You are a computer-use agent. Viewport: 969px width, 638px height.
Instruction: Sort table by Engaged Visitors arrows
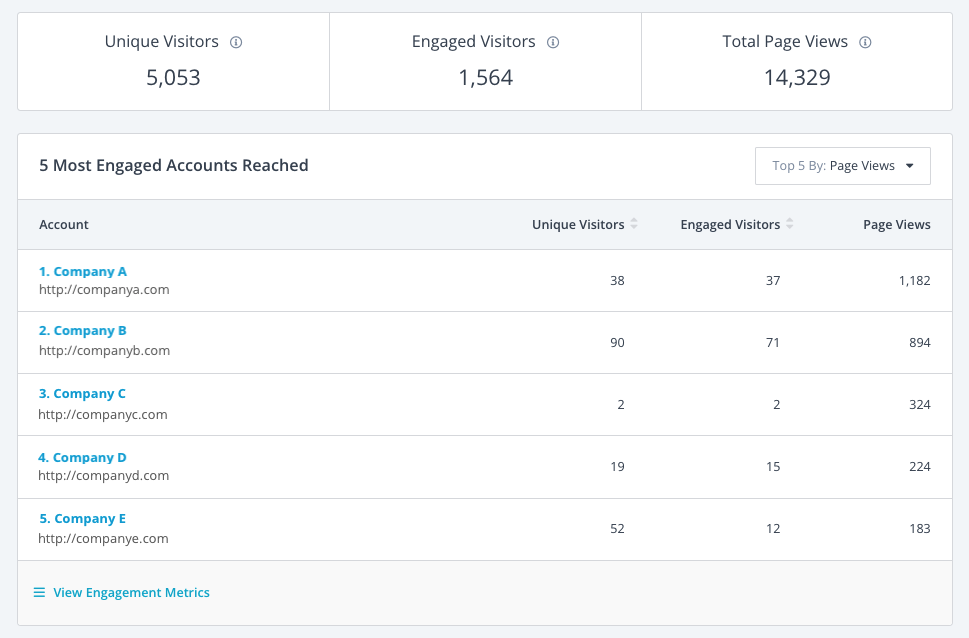point(789,224)
